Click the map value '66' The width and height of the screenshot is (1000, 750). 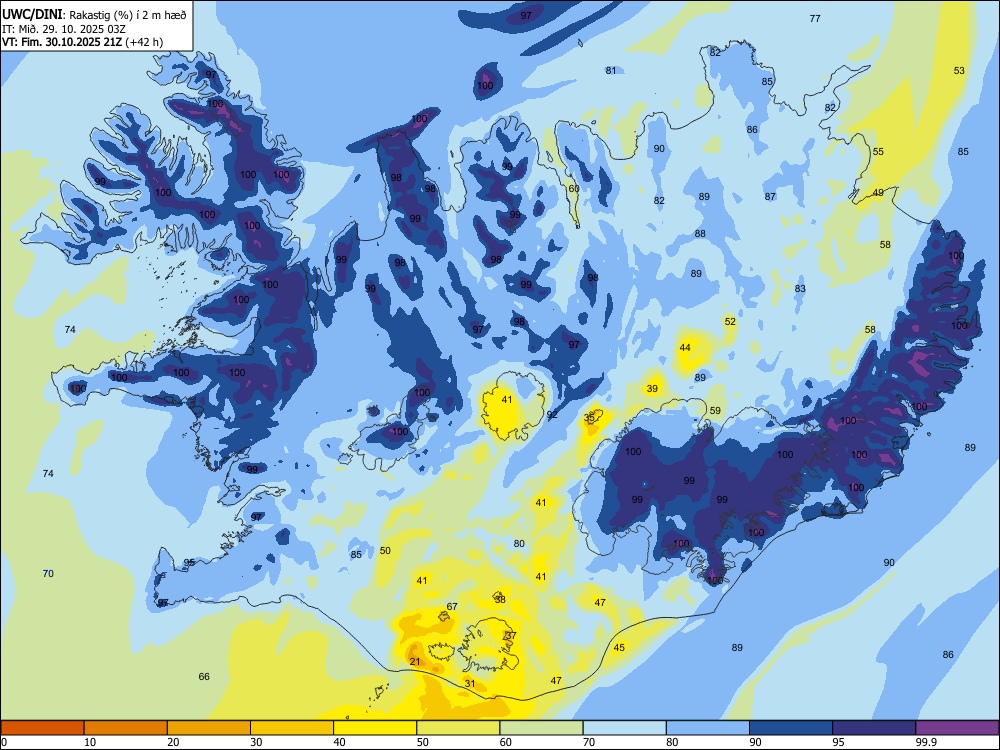pyautogui.click(x=204, y=676)
